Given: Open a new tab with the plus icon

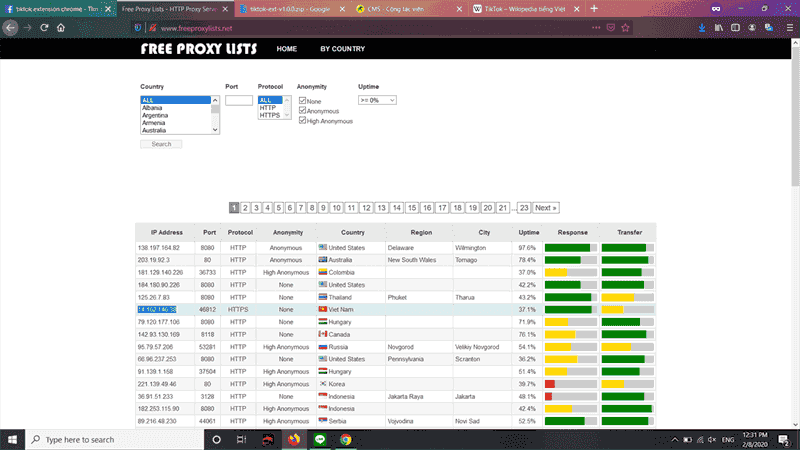Looking at the screenshot, I should click(594, 9).
